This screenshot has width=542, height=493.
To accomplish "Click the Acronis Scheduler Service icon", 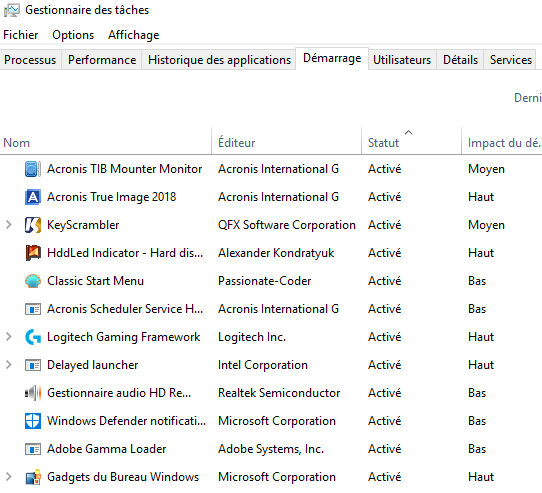I will [33, 309].
